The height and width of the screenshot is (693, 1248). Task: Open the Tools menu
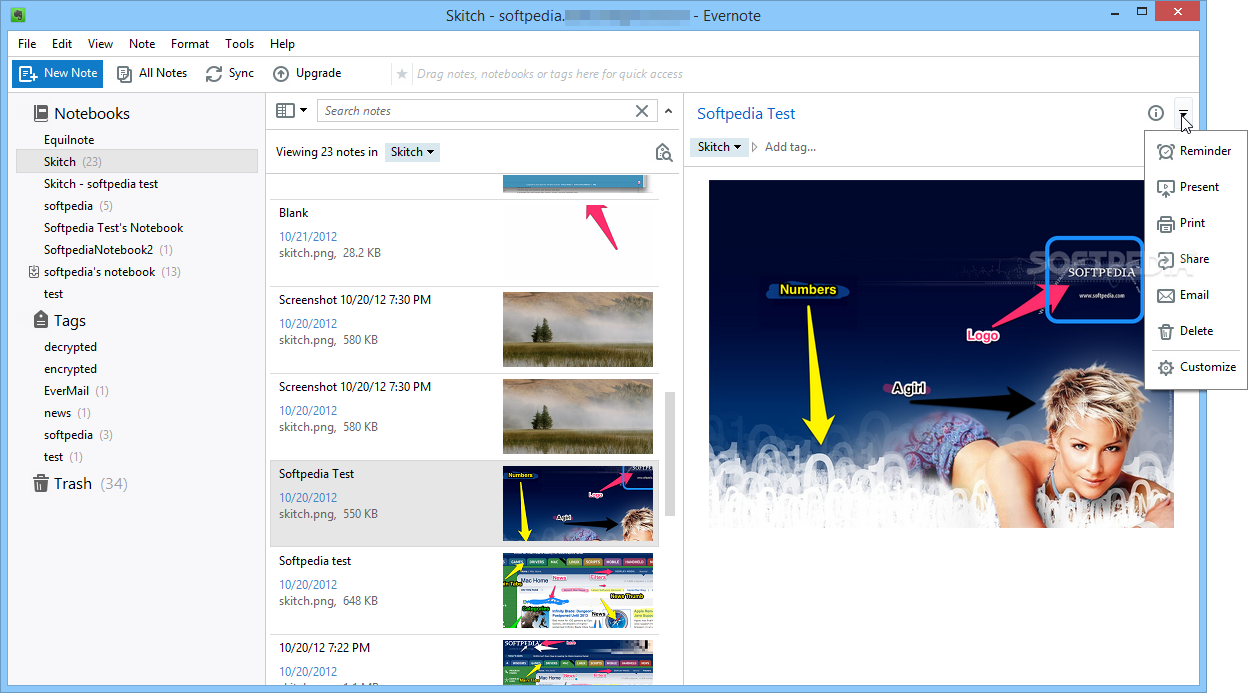pos(240,44)
